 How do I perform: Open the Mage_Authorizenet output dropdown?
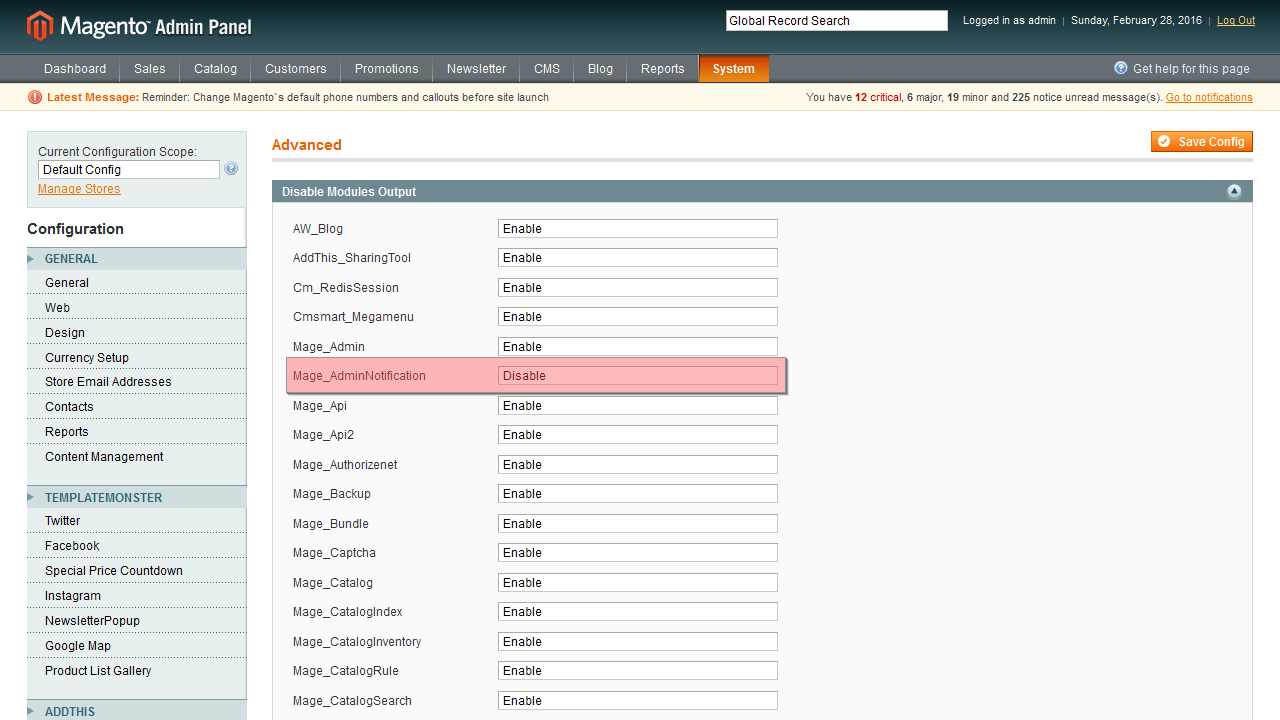[x=638, y=465]
